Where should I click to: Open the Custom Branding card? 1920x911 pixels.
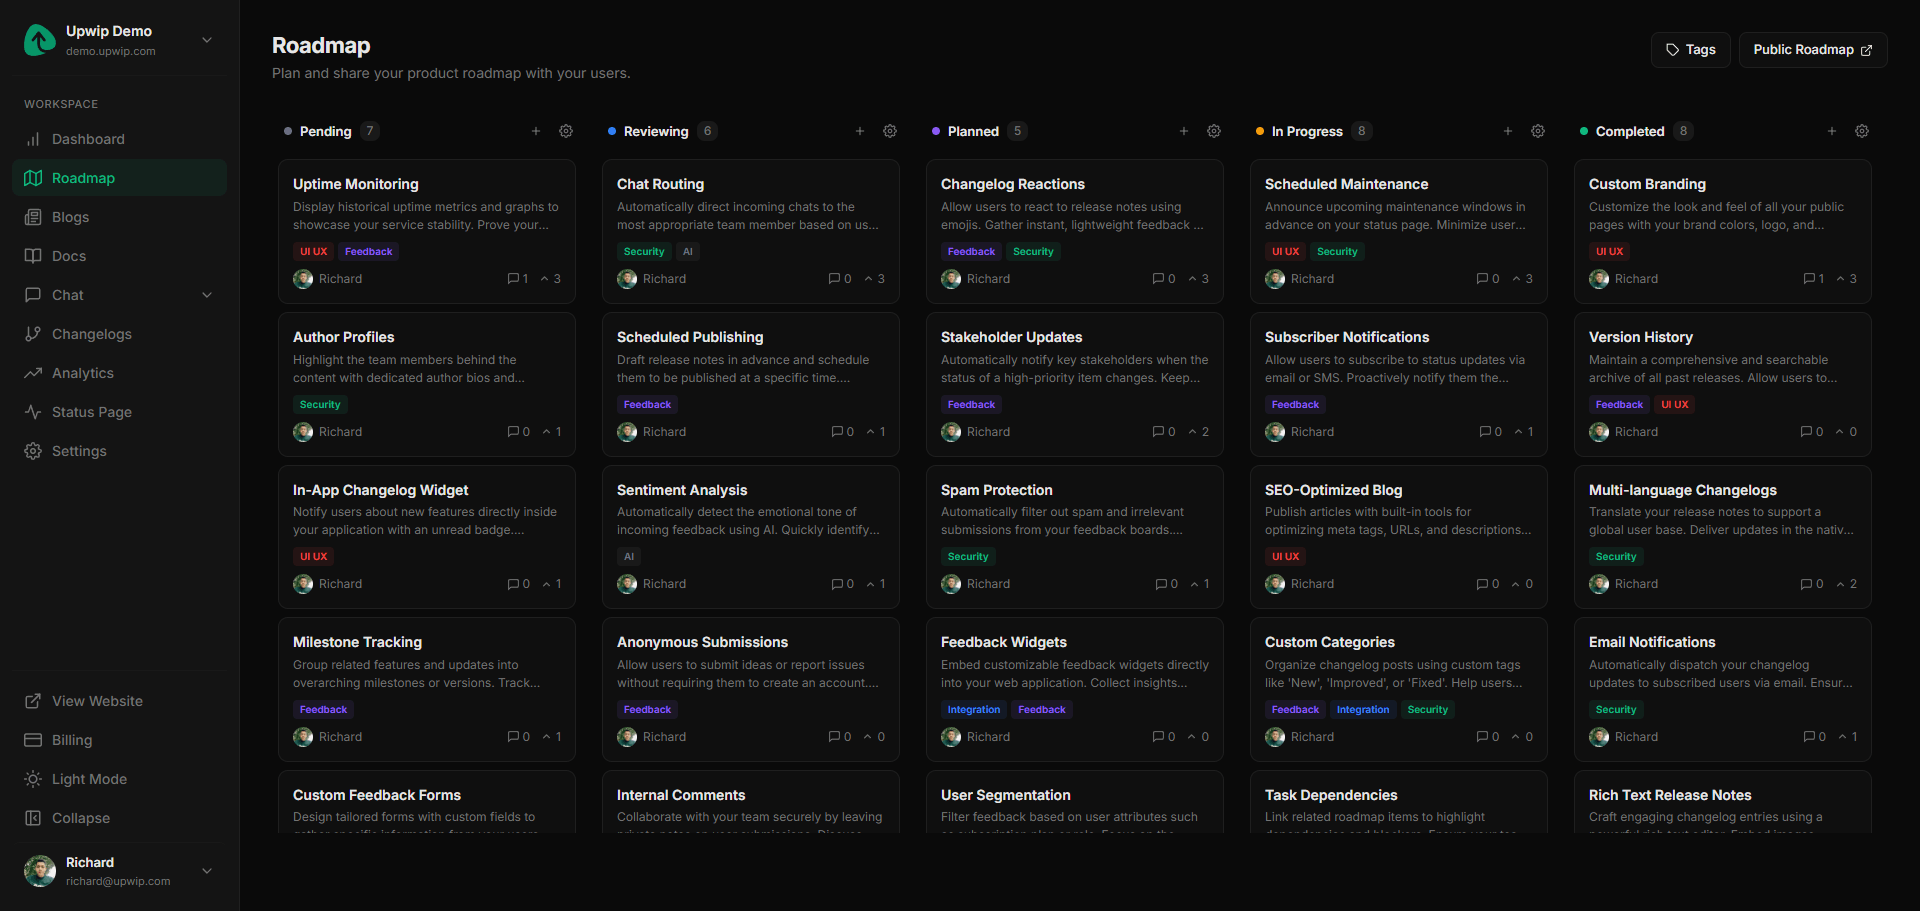[1723, 232]
